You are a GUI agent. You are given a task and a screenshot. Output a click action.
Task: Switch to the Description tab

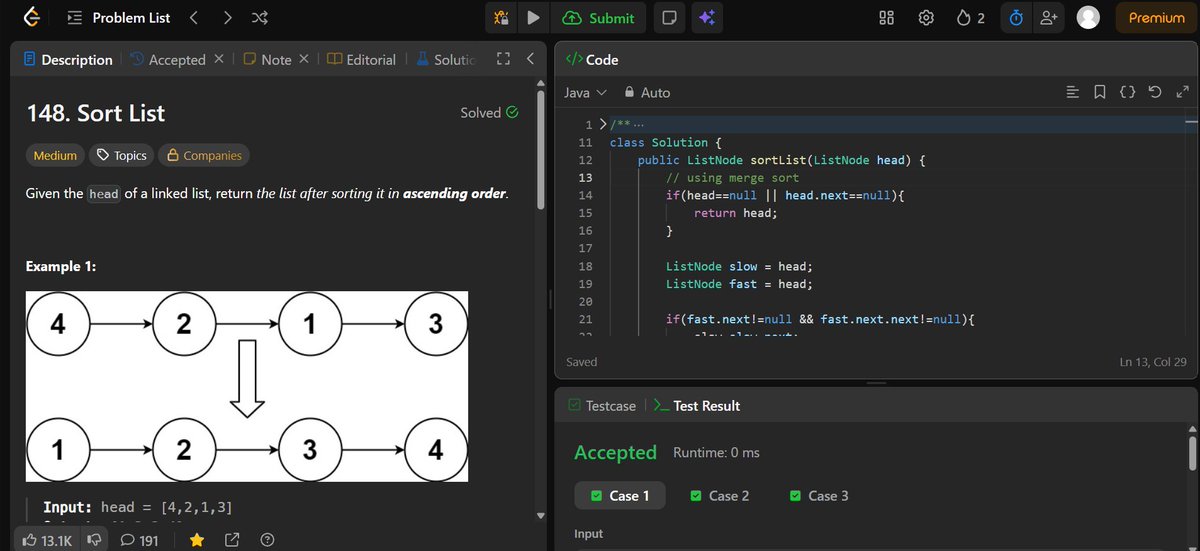click(x=68, y=60)
